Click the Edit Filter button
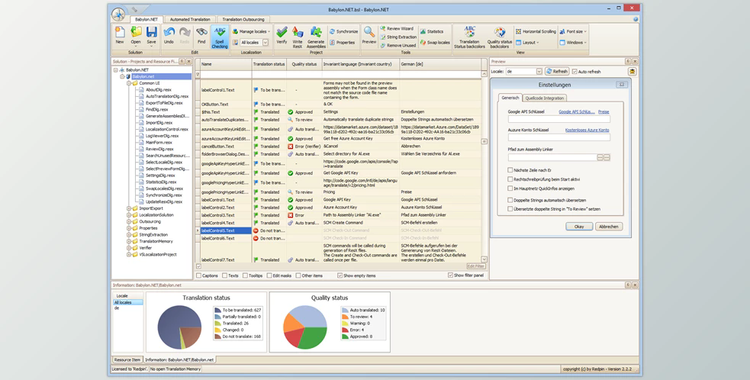 click(475, 266)
